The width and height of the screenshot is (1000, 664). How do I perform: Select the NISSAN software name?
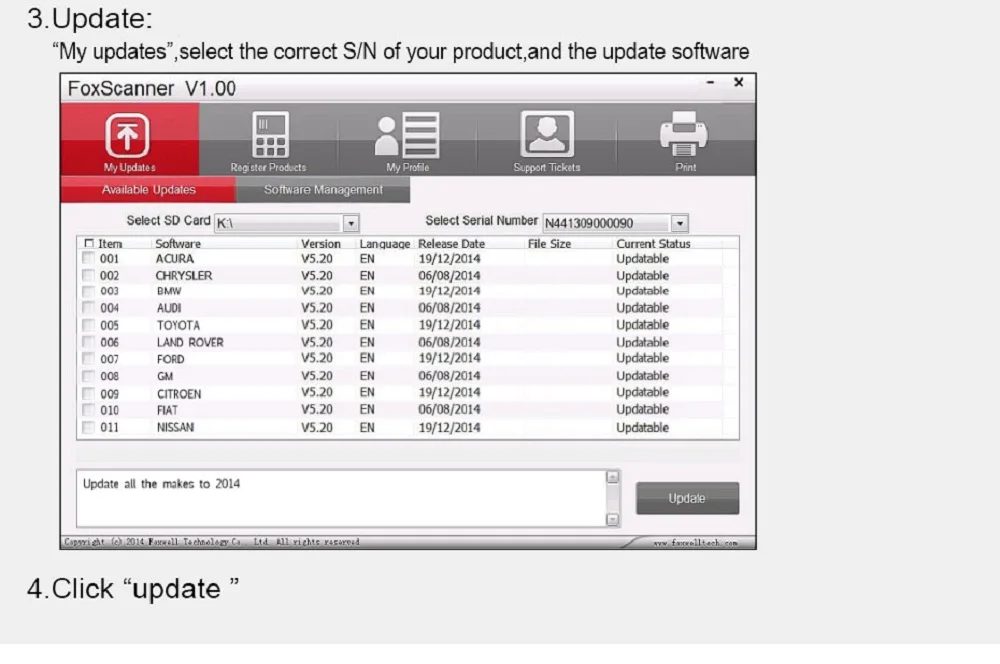[175, 427]
